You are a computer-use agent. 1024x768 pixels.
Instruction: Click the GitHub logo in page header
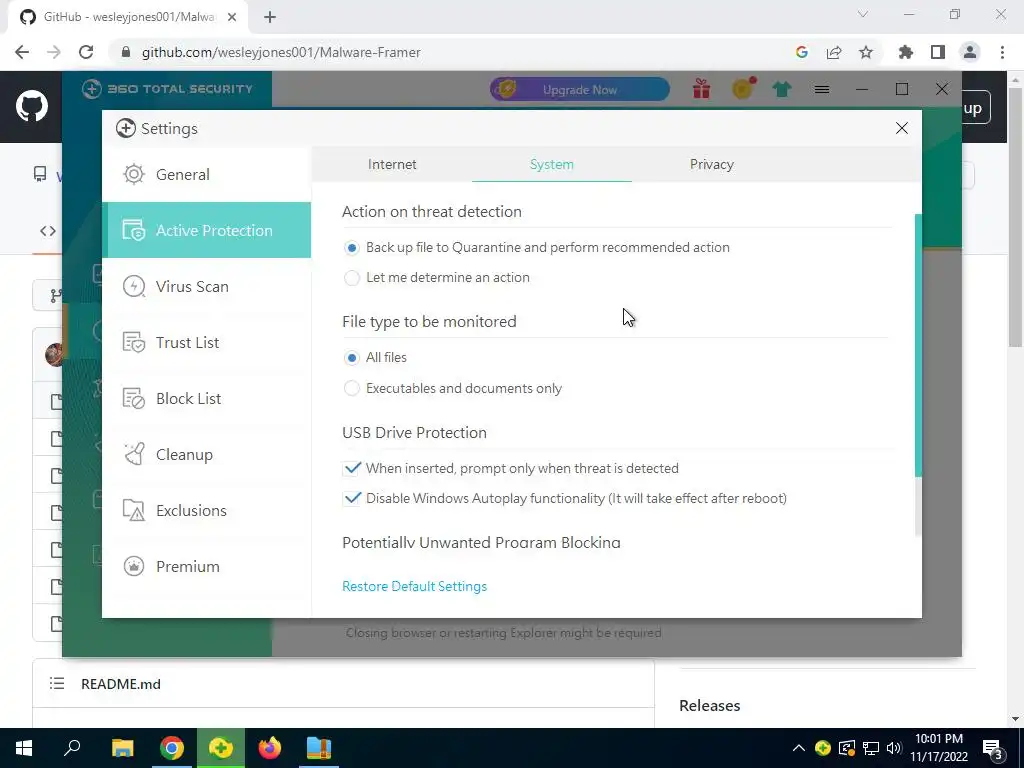[31, 106]
